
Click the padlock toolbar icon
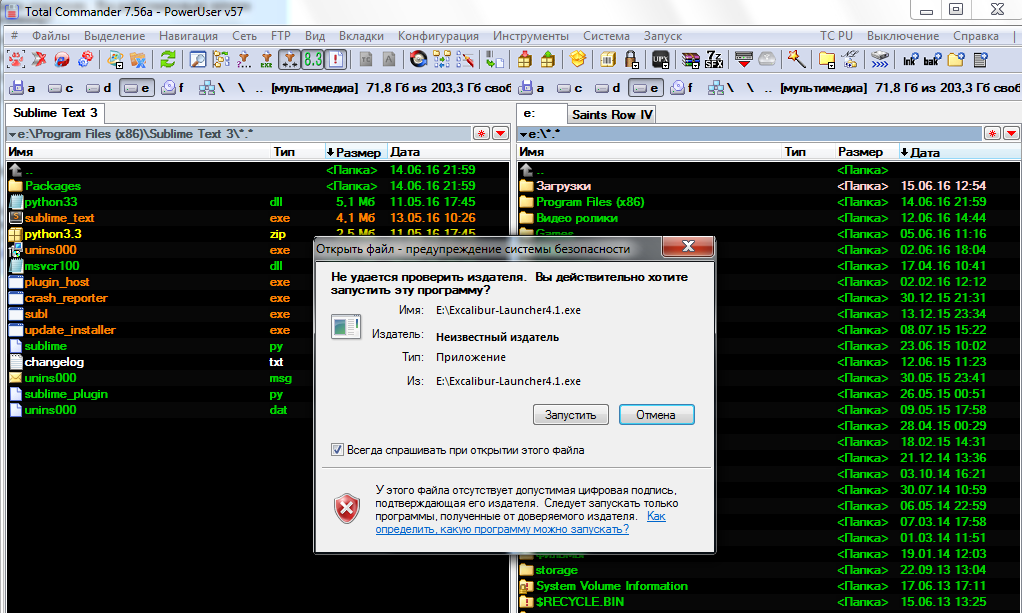[632, 60]
